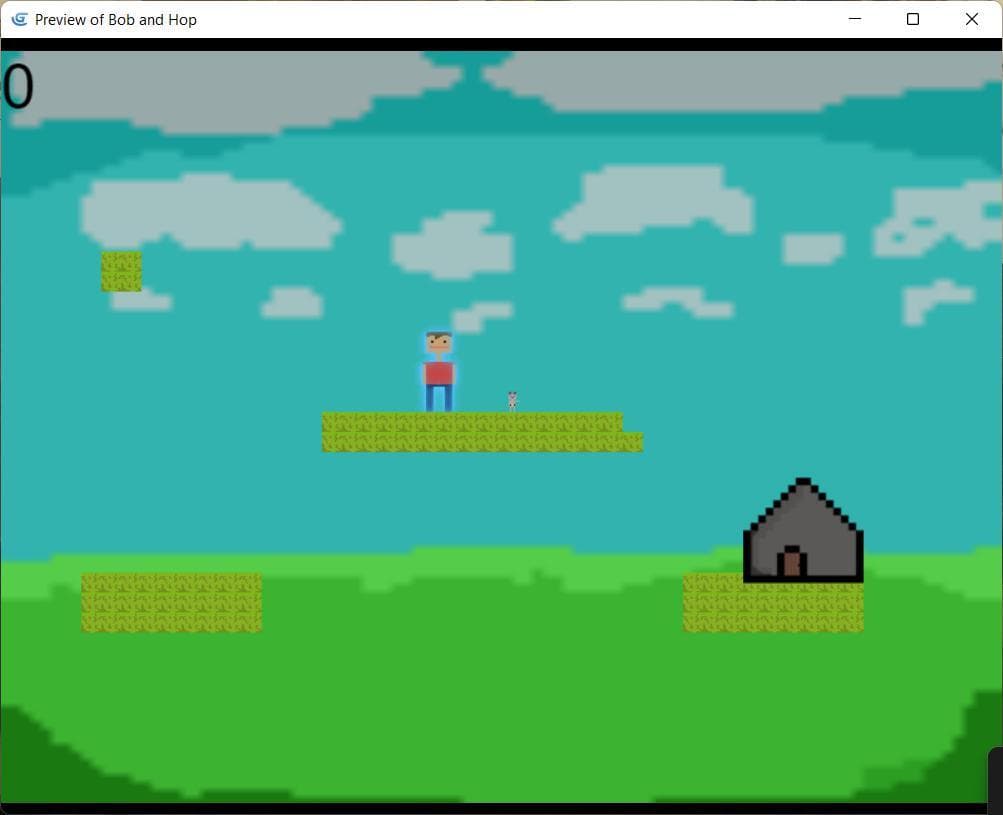Click the gray house with brown door
1003x815 pixels.
803,530
